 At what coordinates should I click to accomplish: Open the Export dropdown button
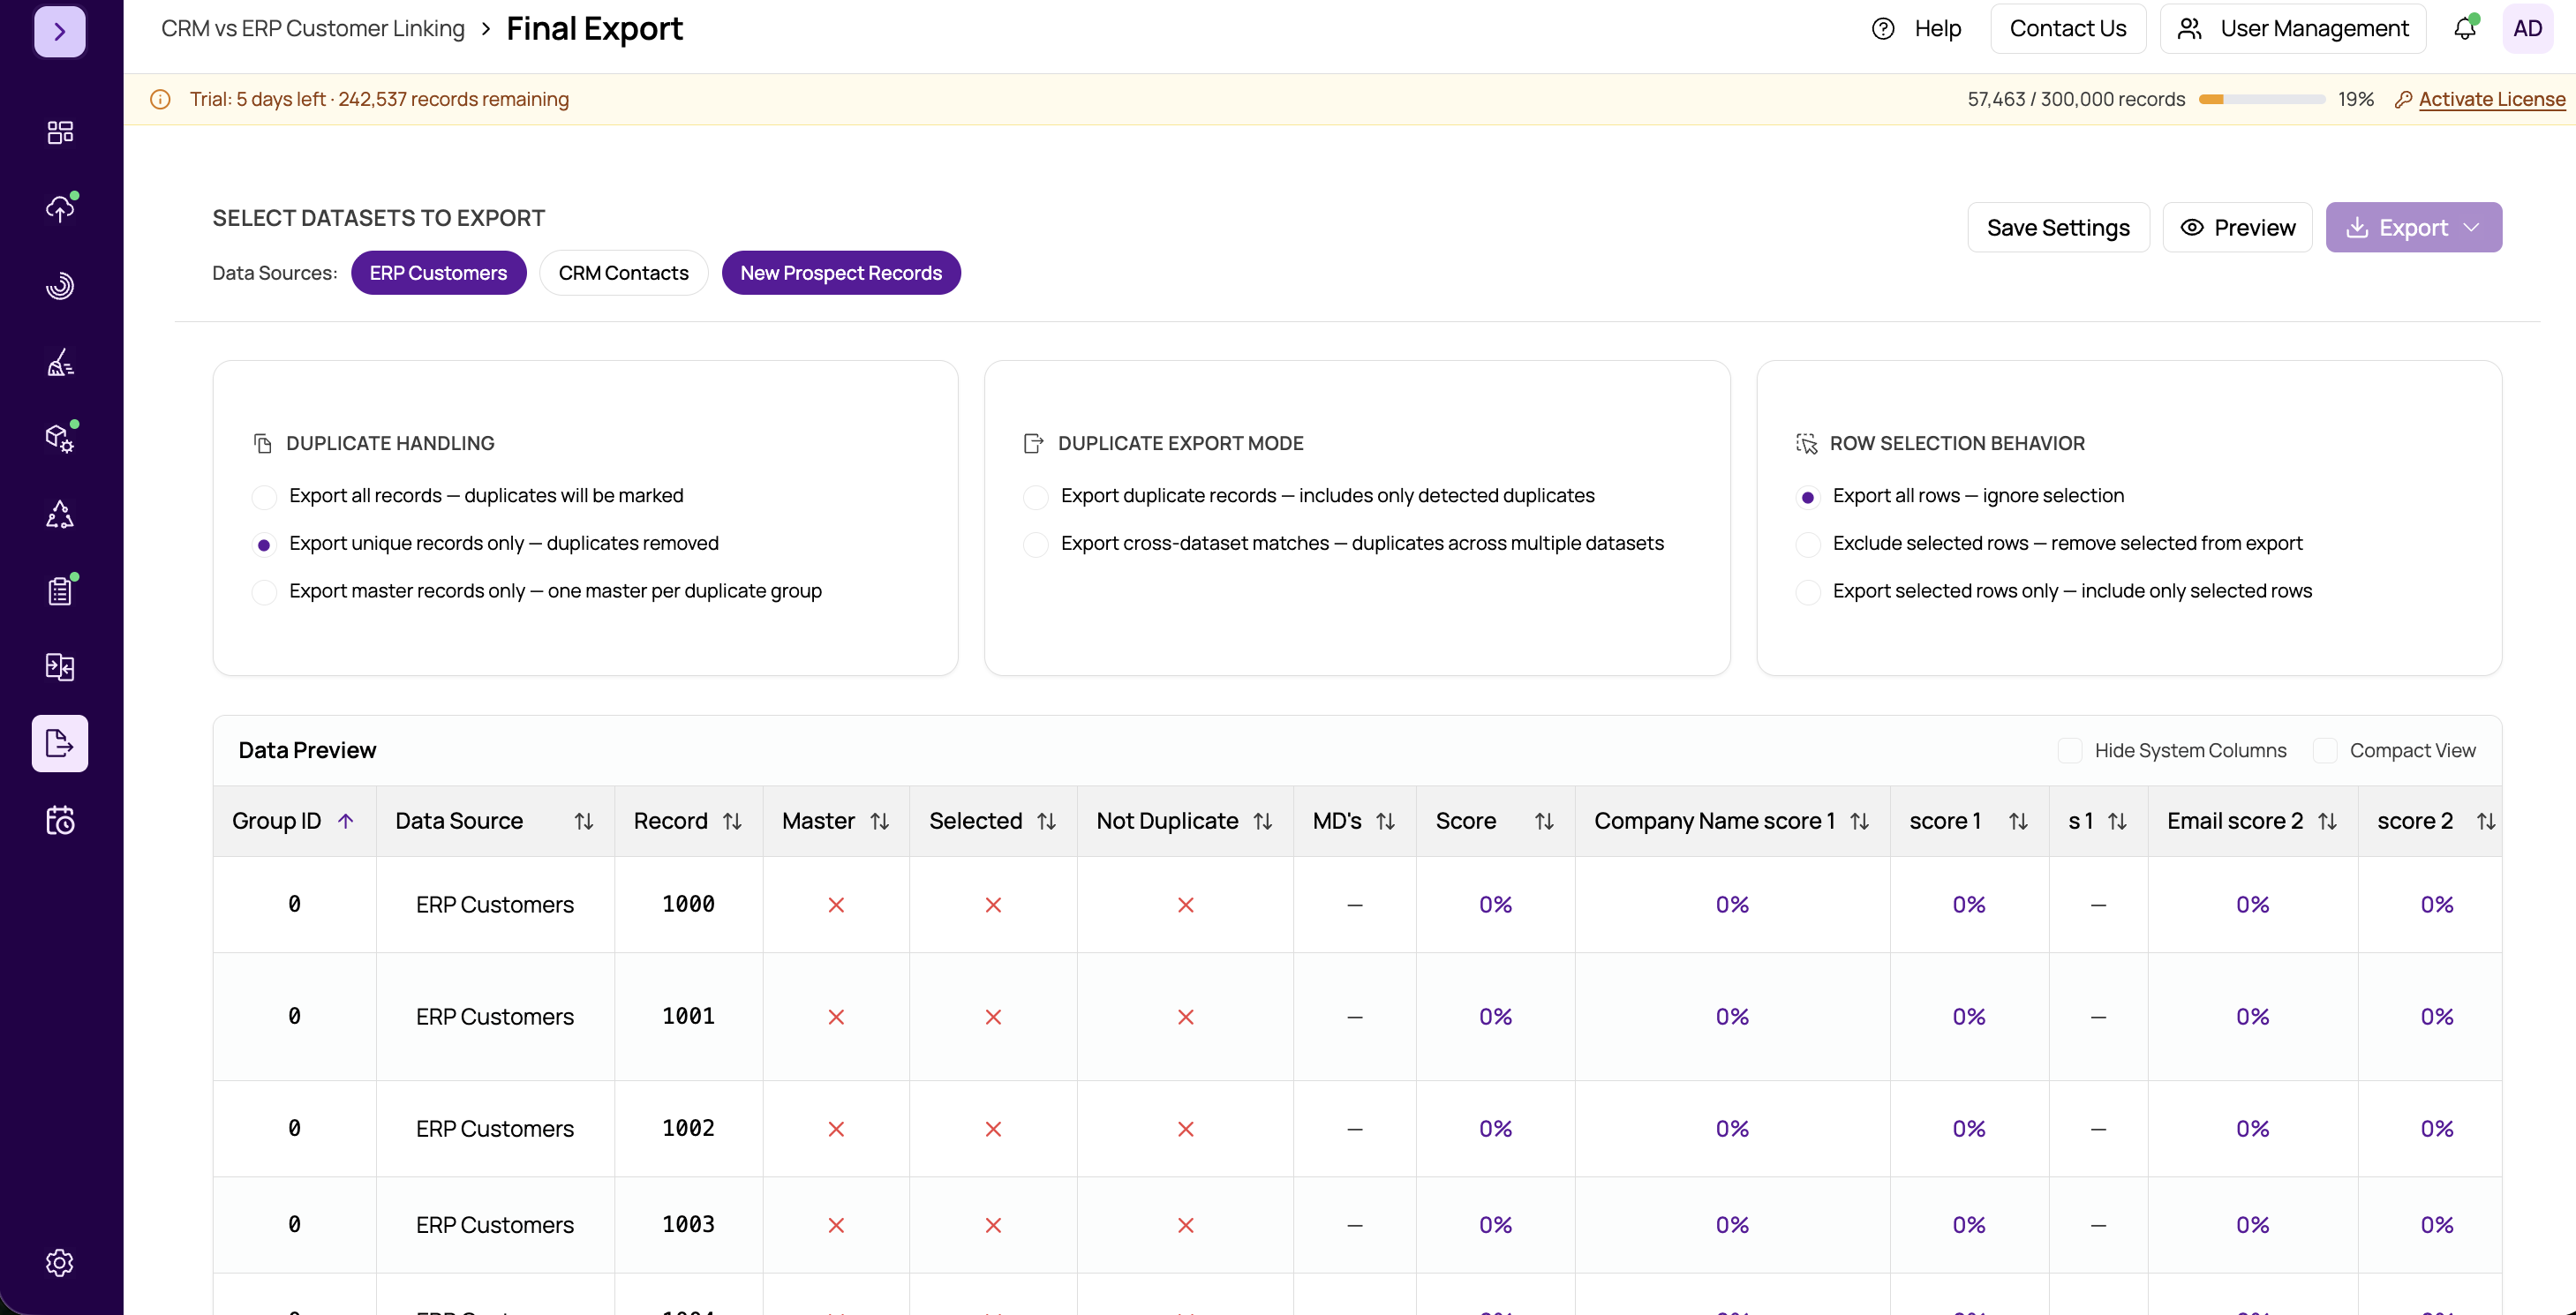click(2413, 227)
